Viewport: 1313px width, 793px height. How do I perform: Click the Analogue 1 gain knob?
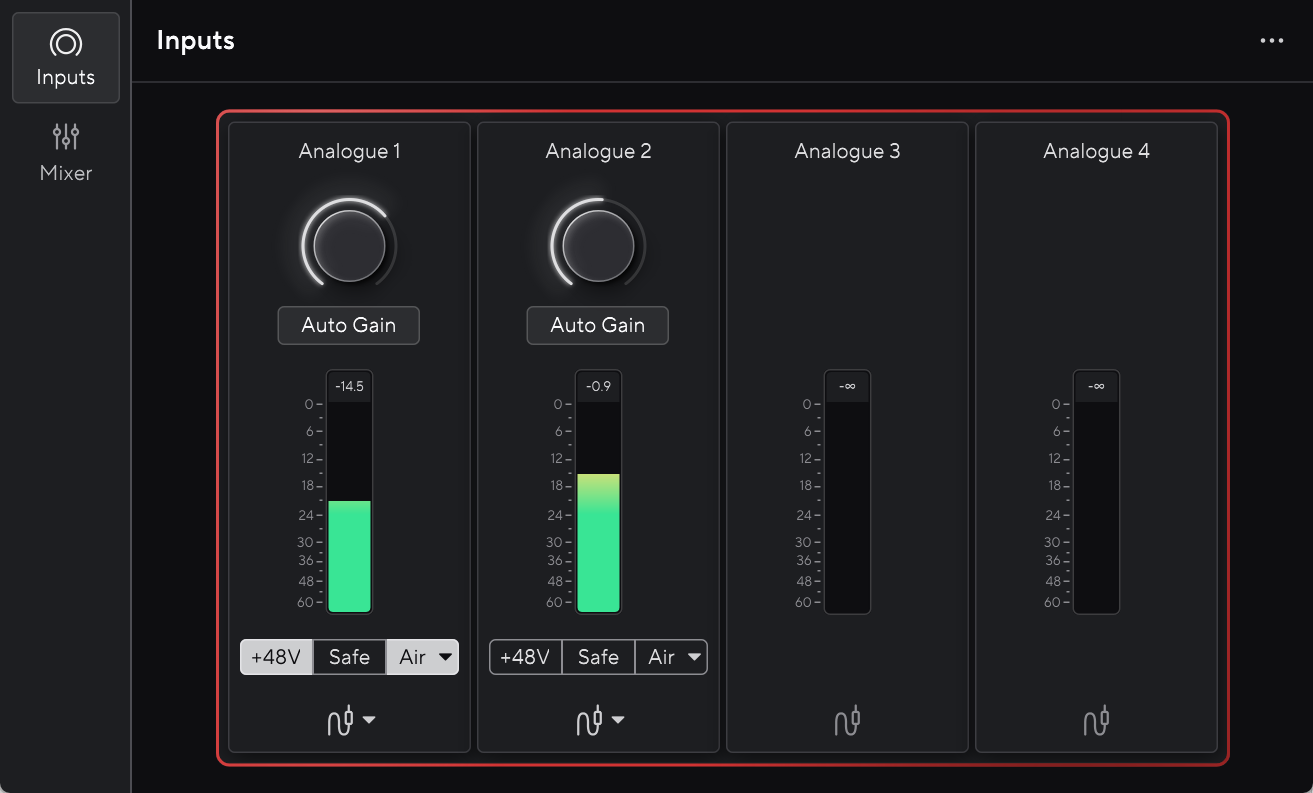[x=349, y=245]
